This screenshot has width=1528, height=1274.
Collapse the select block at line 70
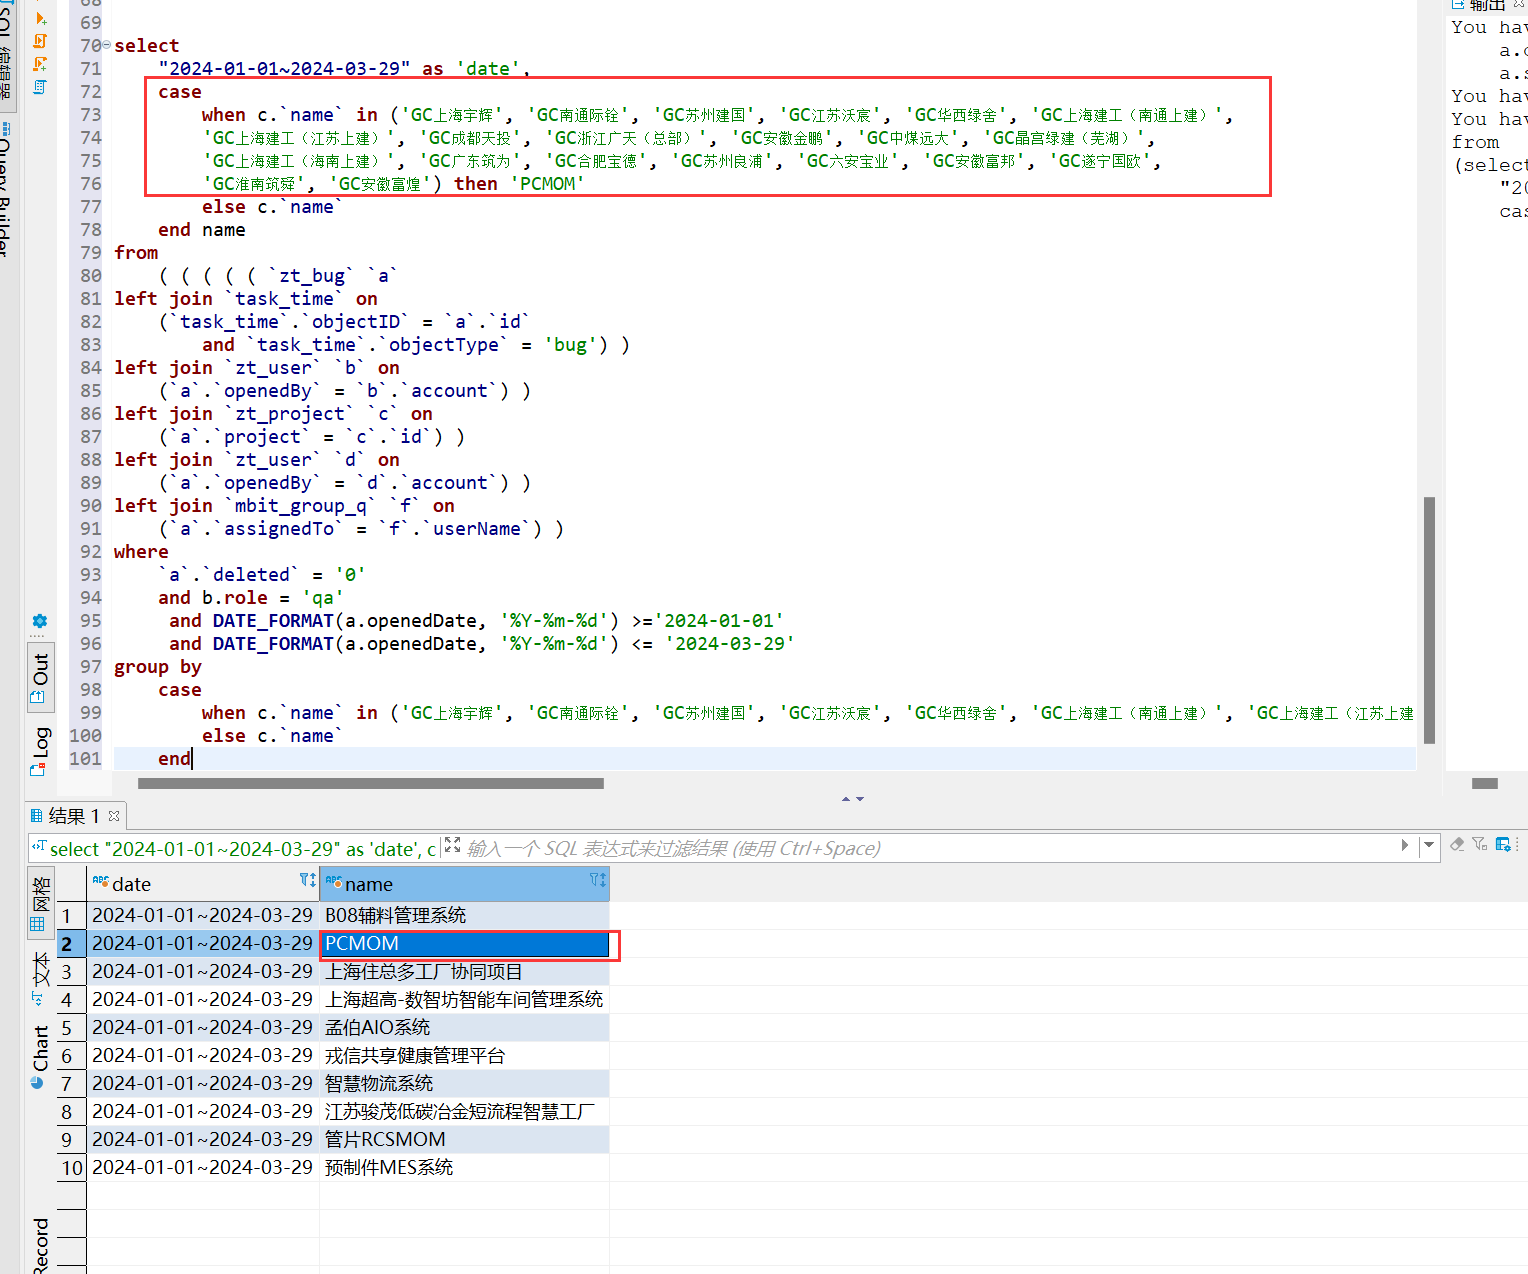(106, 45)
